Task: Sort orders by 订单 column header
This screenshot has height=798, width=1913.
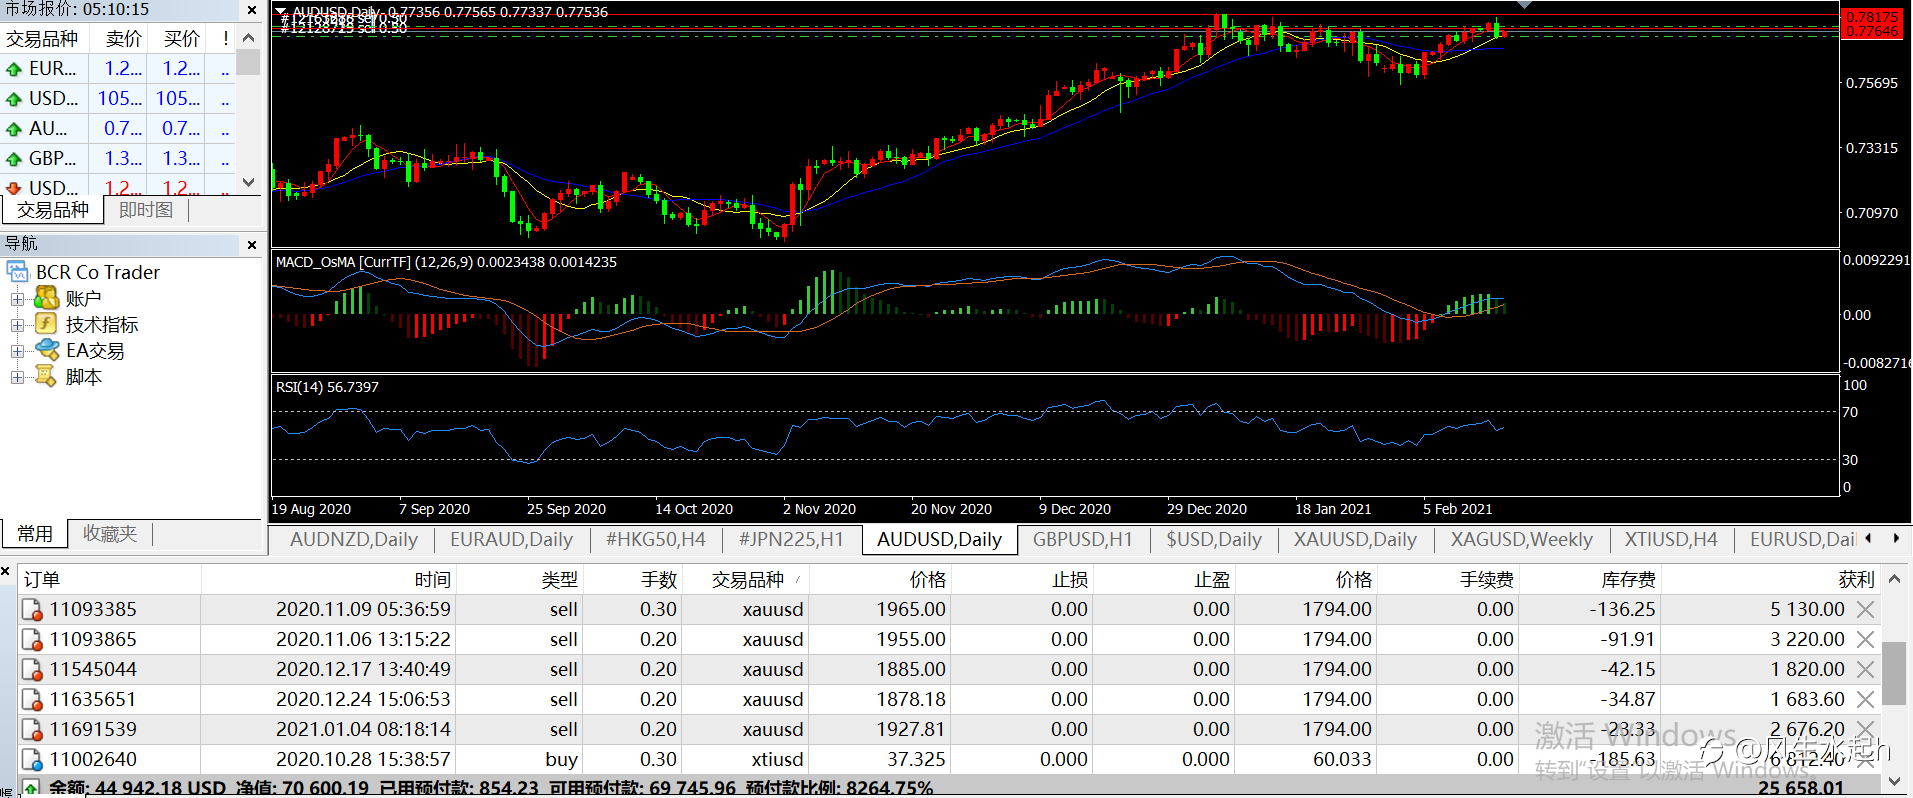Action: (110, 580)
